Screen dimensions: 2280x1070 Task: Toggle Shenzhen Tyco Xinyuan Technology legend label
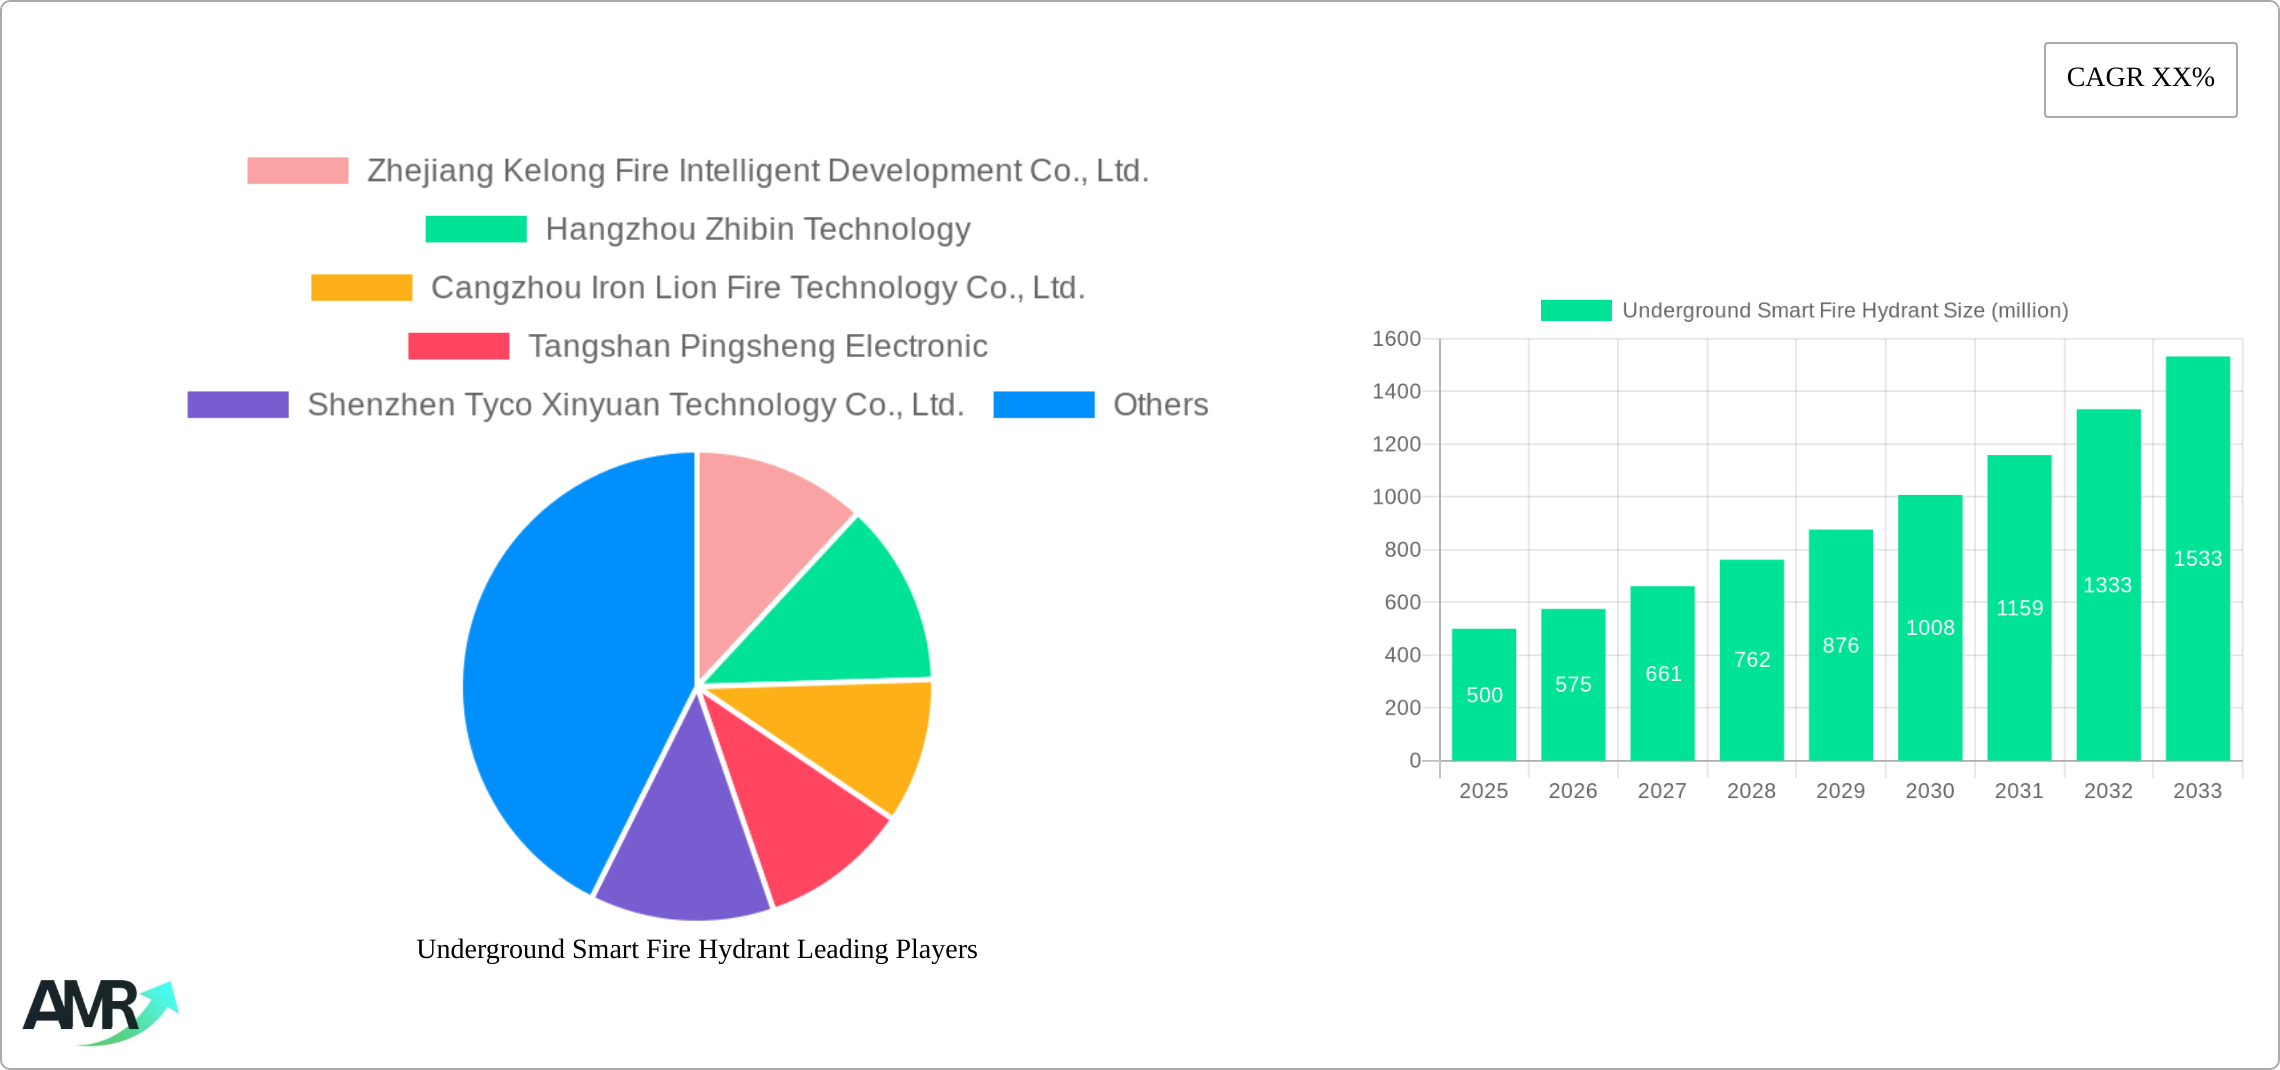636,405
